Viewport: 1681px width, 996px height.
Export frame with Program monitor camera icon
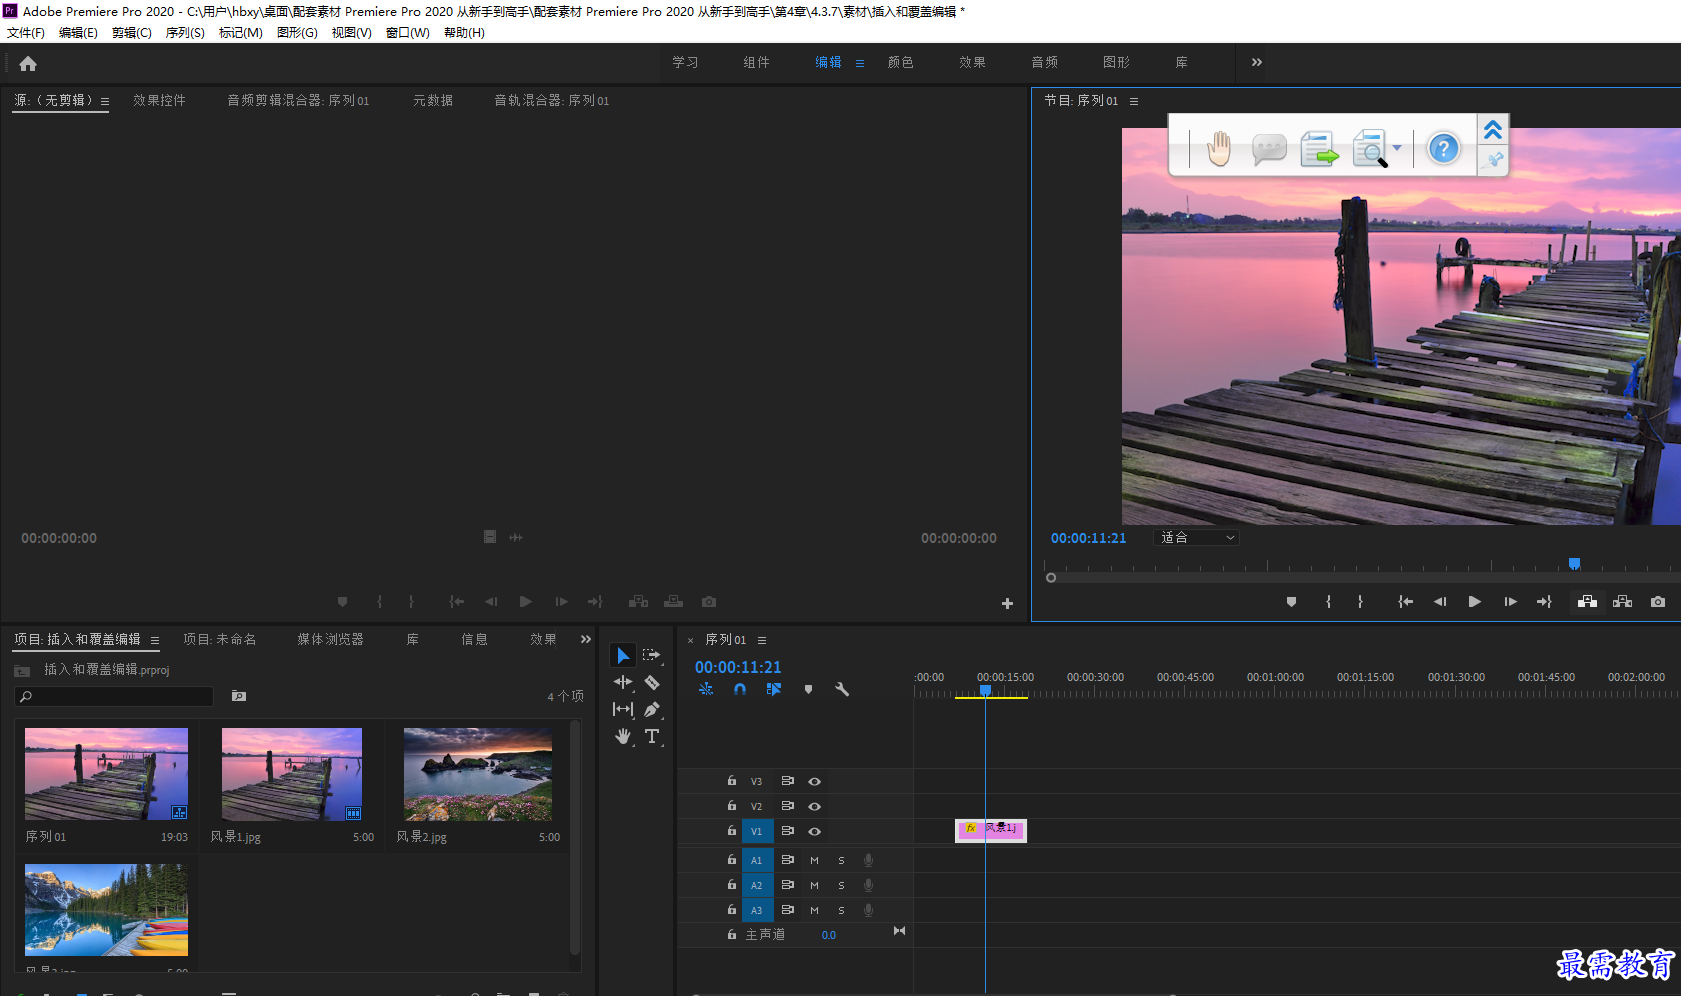pyautogui.click(x=1658, y=601)
